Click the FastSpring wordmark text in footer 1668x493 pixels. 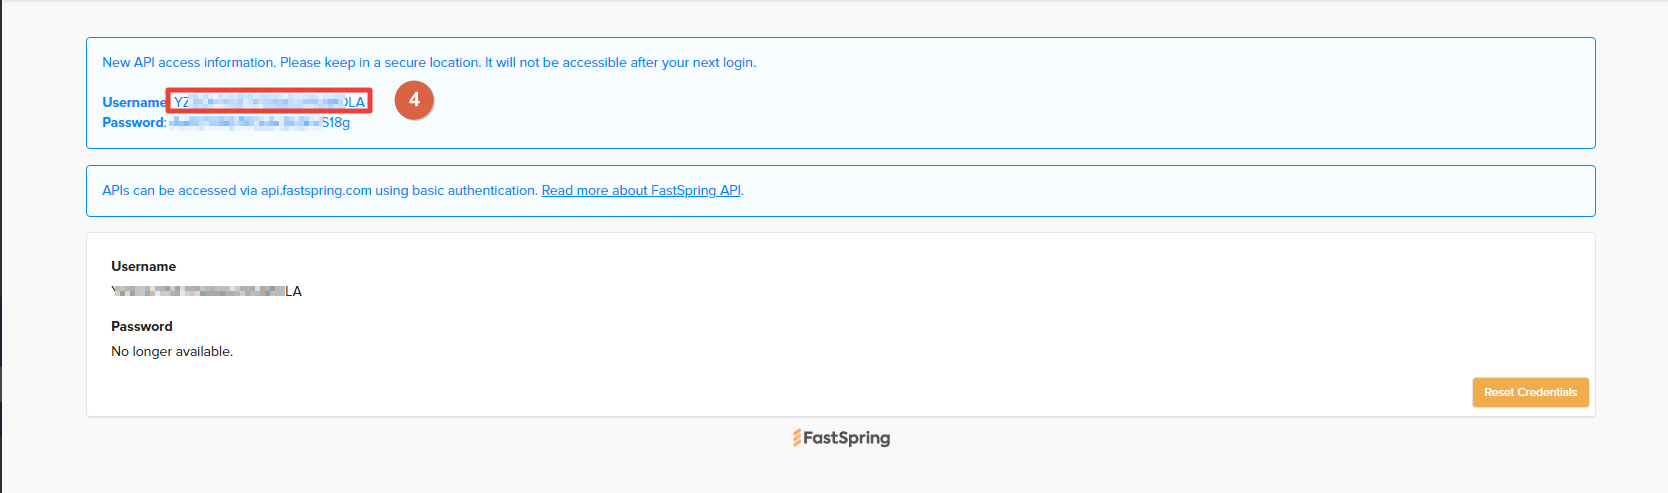tap(847, 438)
